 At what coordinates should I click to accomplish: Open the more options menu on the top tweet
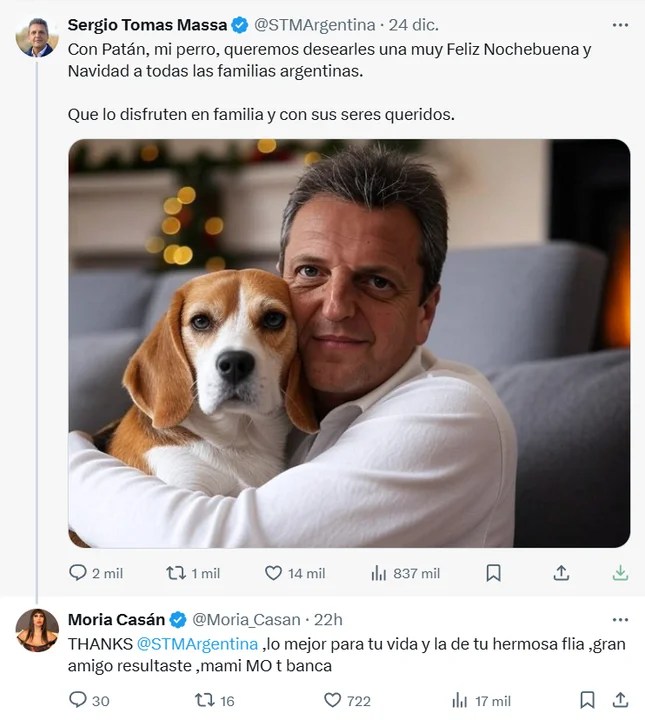[x=620, y=25]
